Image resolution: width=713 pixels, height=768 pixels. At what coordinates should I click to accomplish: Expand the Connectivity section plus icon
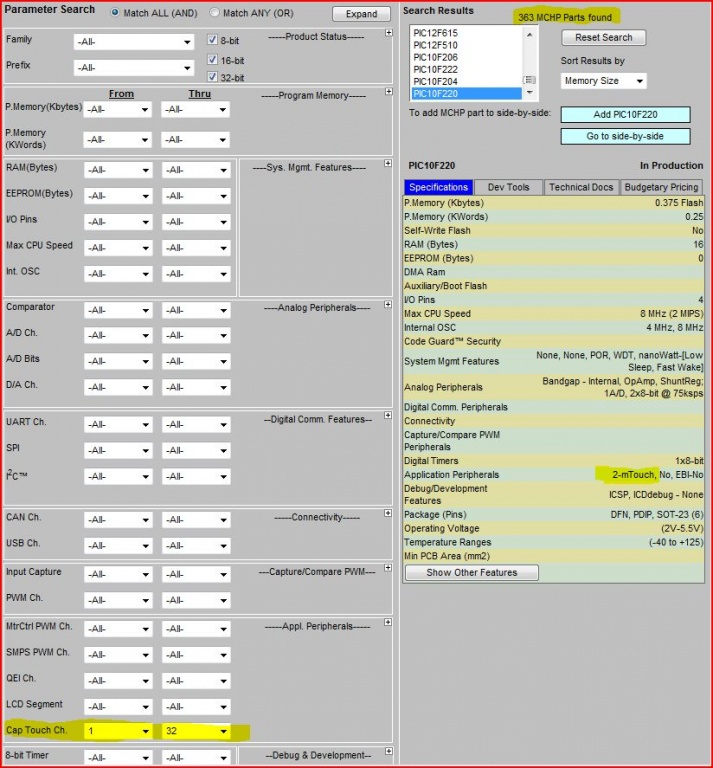[388, 513]
